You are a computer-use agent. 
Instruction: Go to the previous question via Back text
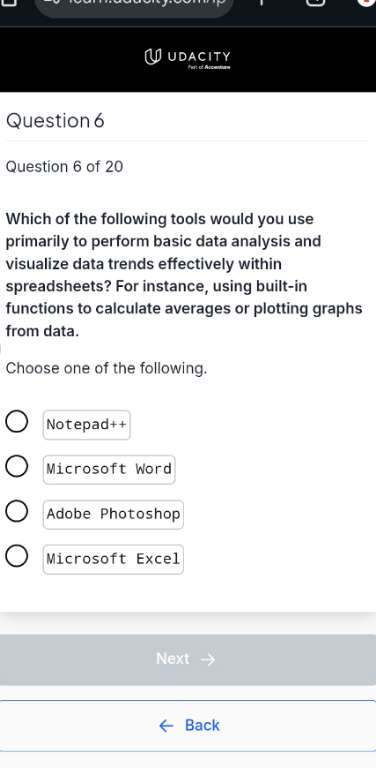coord(202,725)
